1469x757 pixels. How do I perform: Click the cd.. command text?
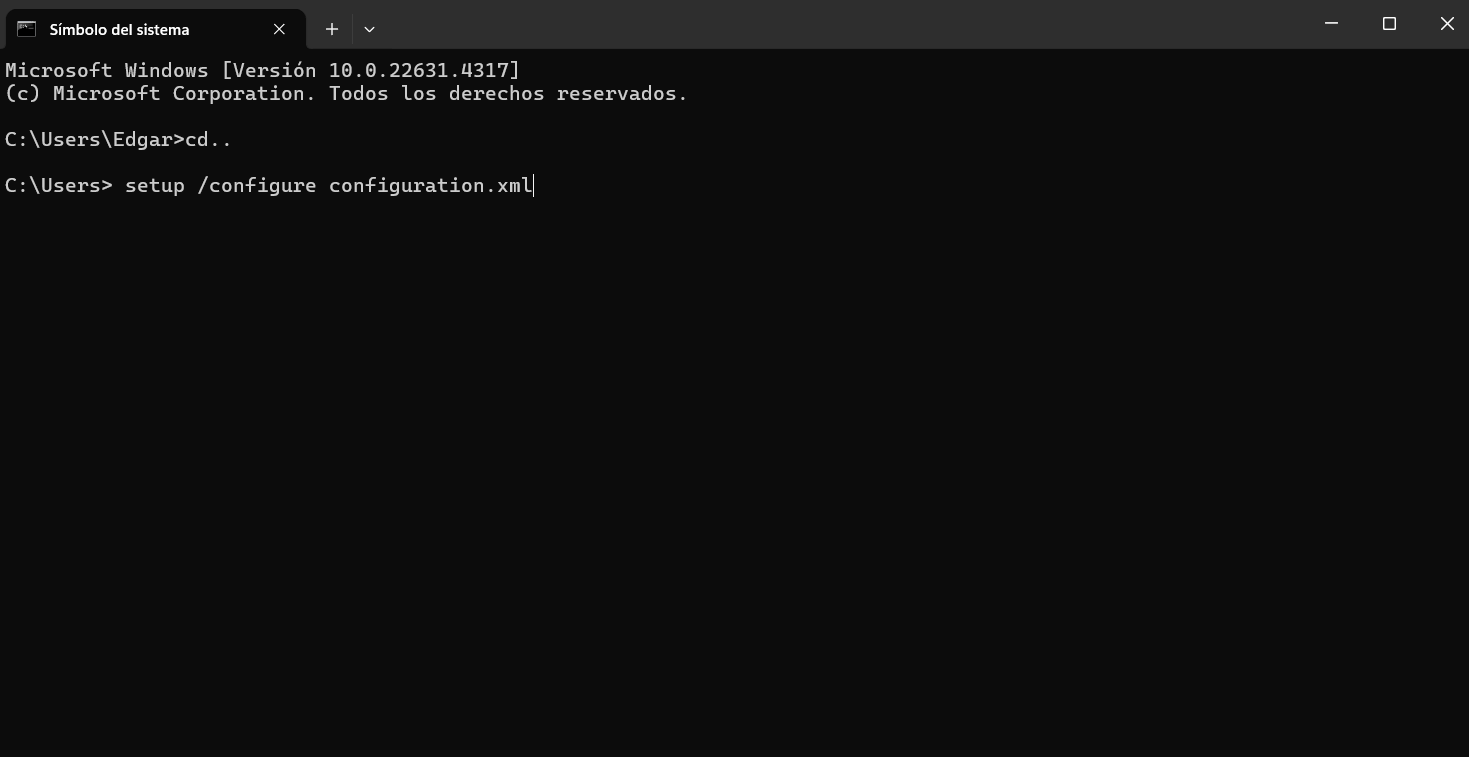(209, 140)
